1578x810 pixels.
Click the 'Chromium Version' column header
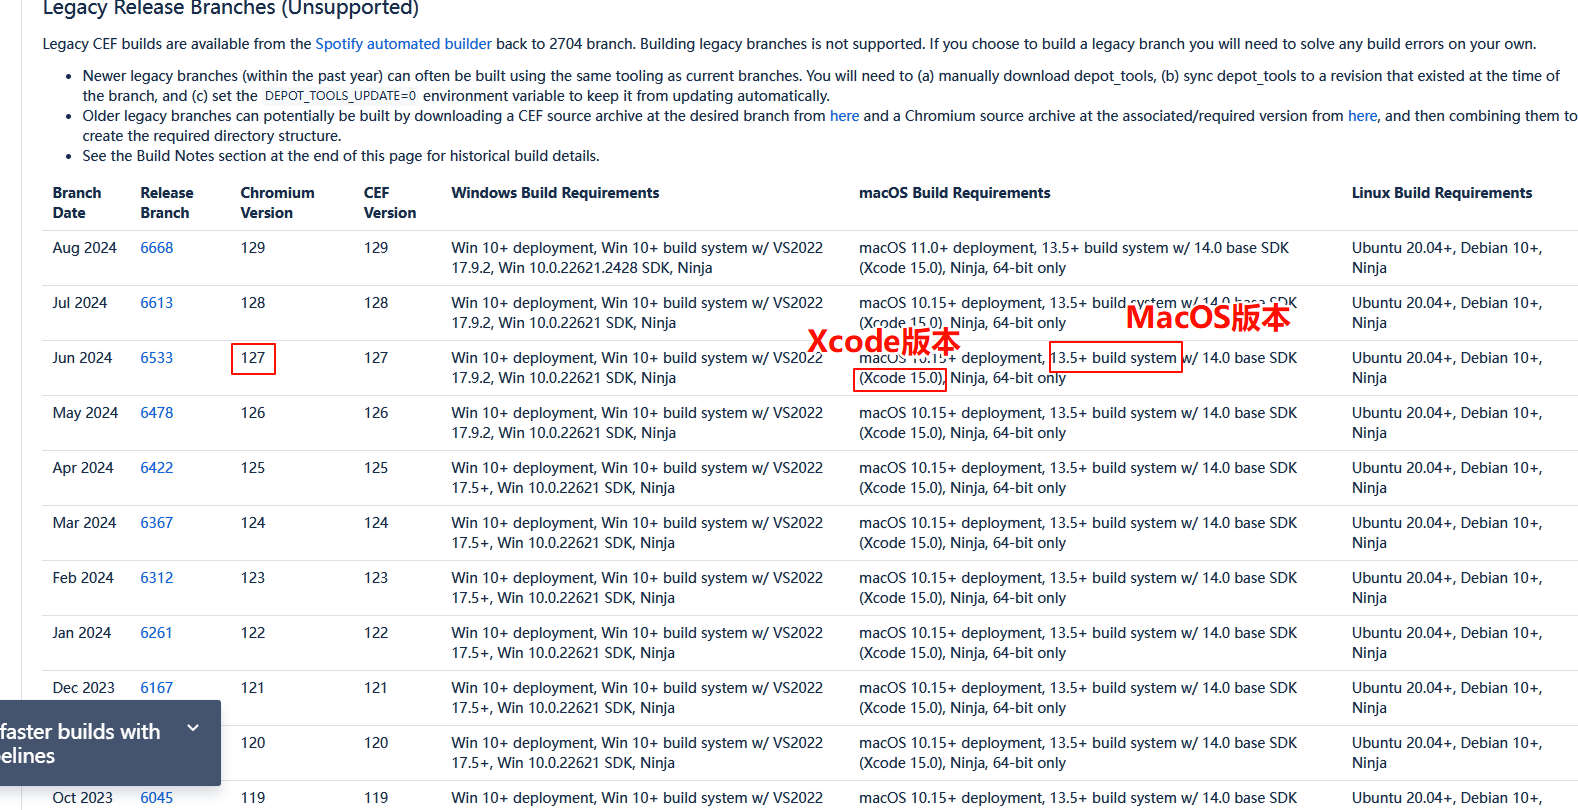pyautogui.click(x=277, y=203)
